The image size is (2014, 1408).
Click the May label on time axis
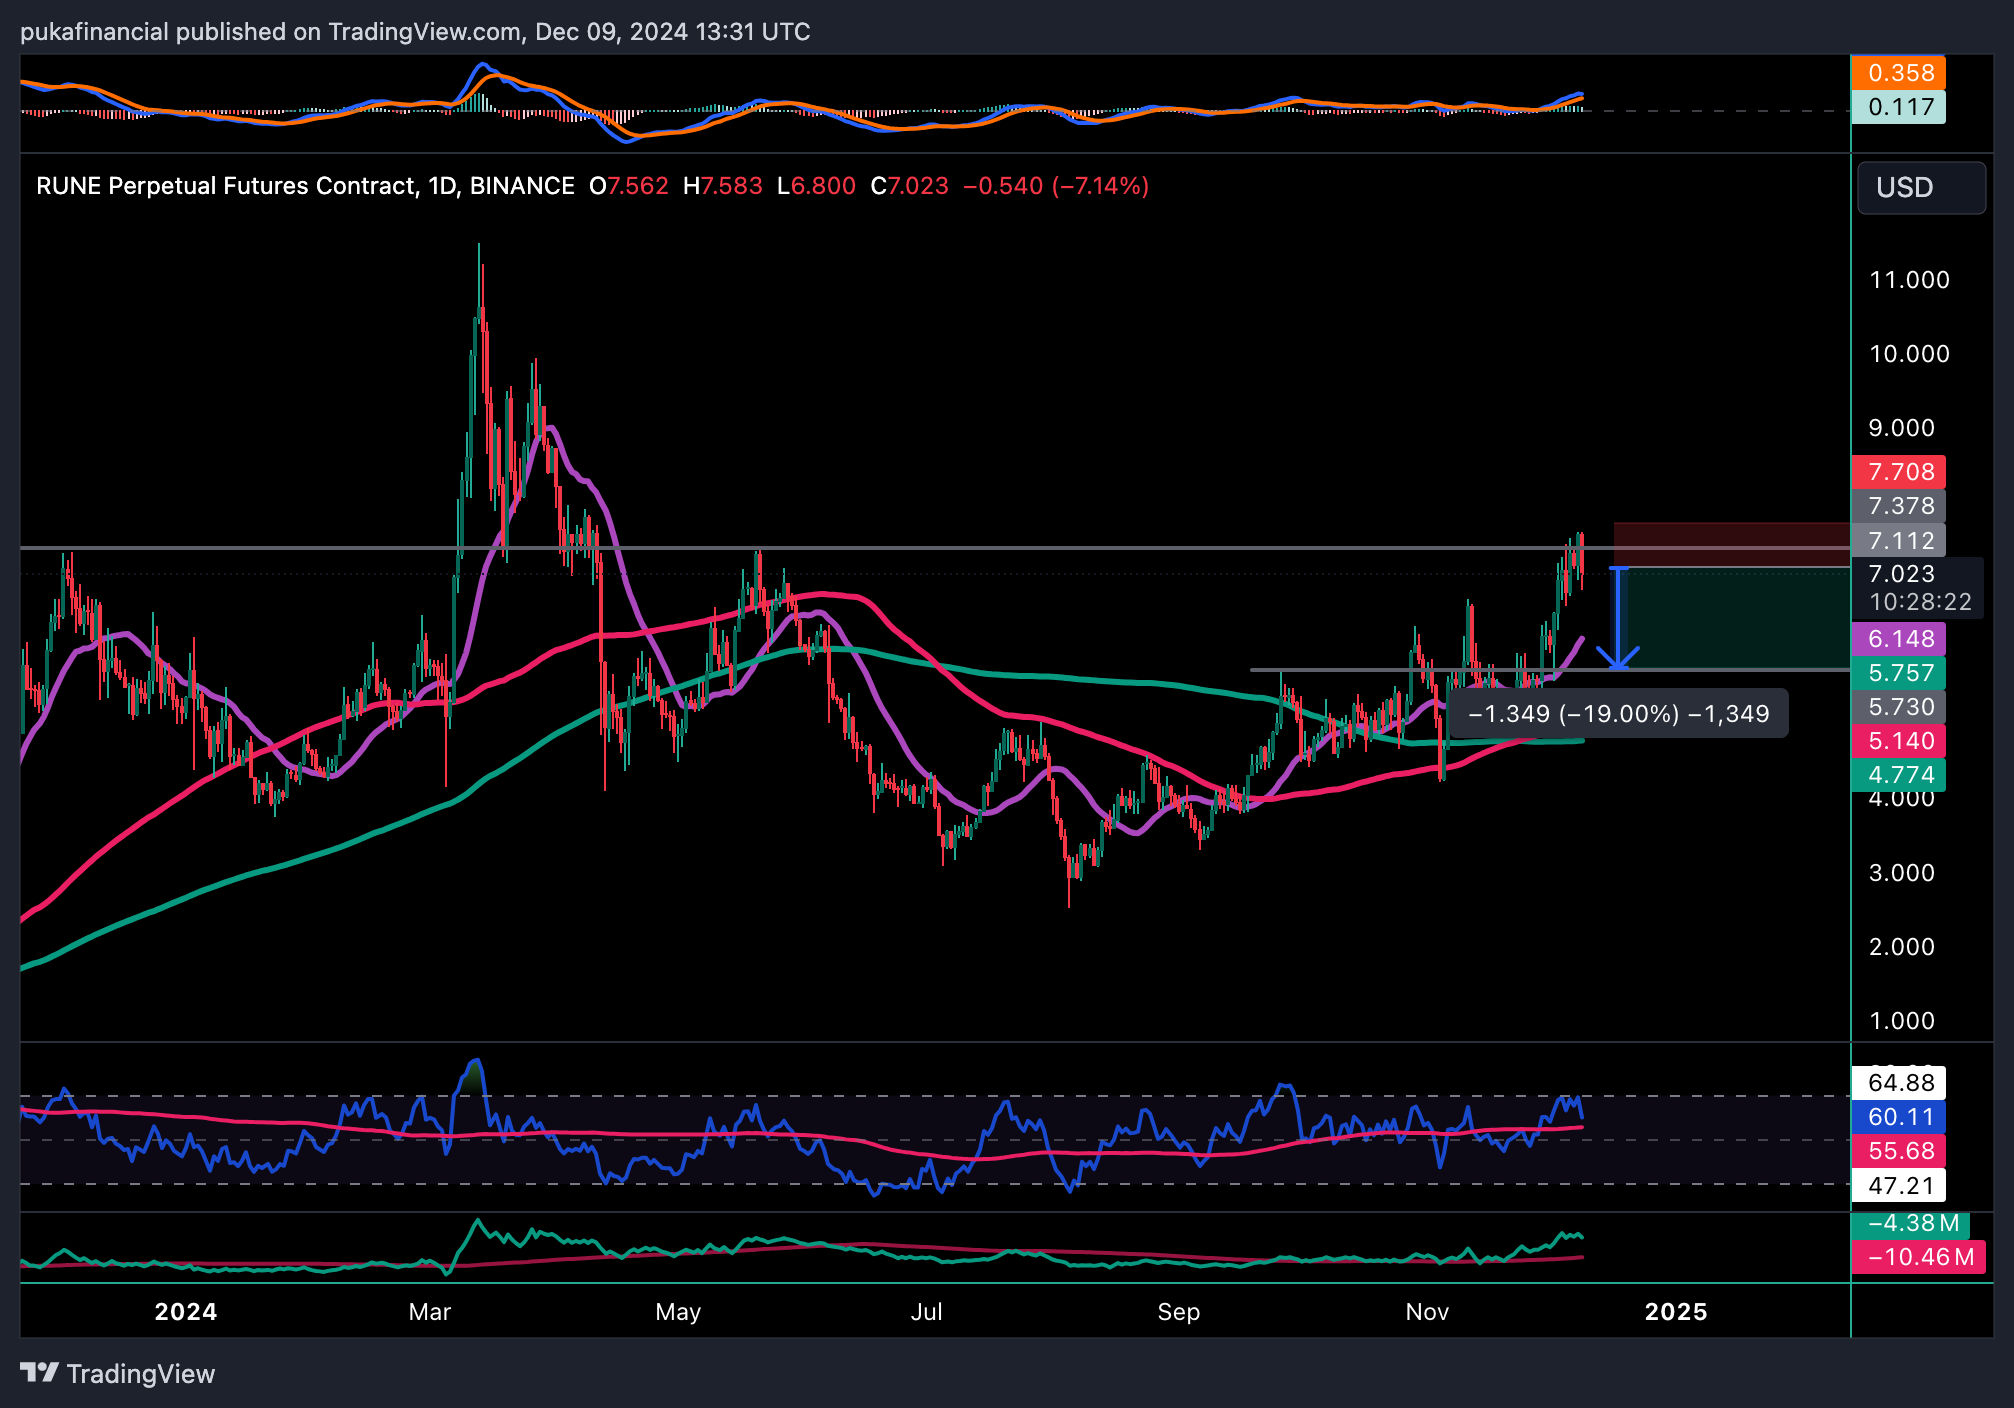point(678,1312)
